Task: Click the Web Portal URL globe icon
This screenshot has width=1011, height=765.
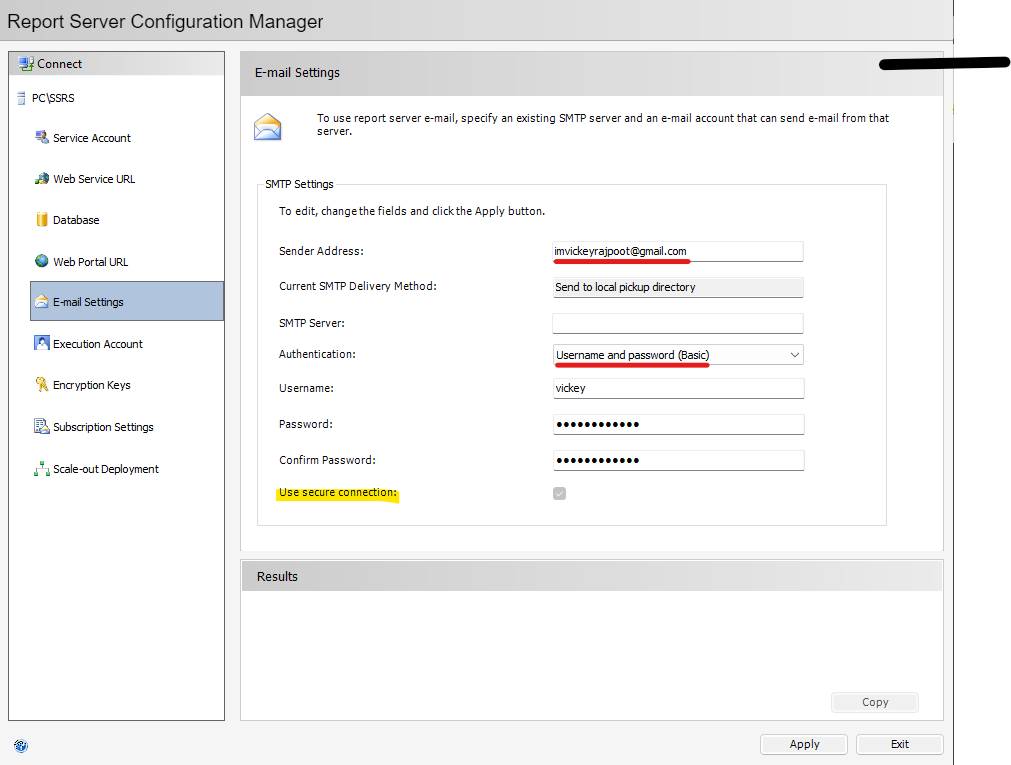Action: pos(42,261)
